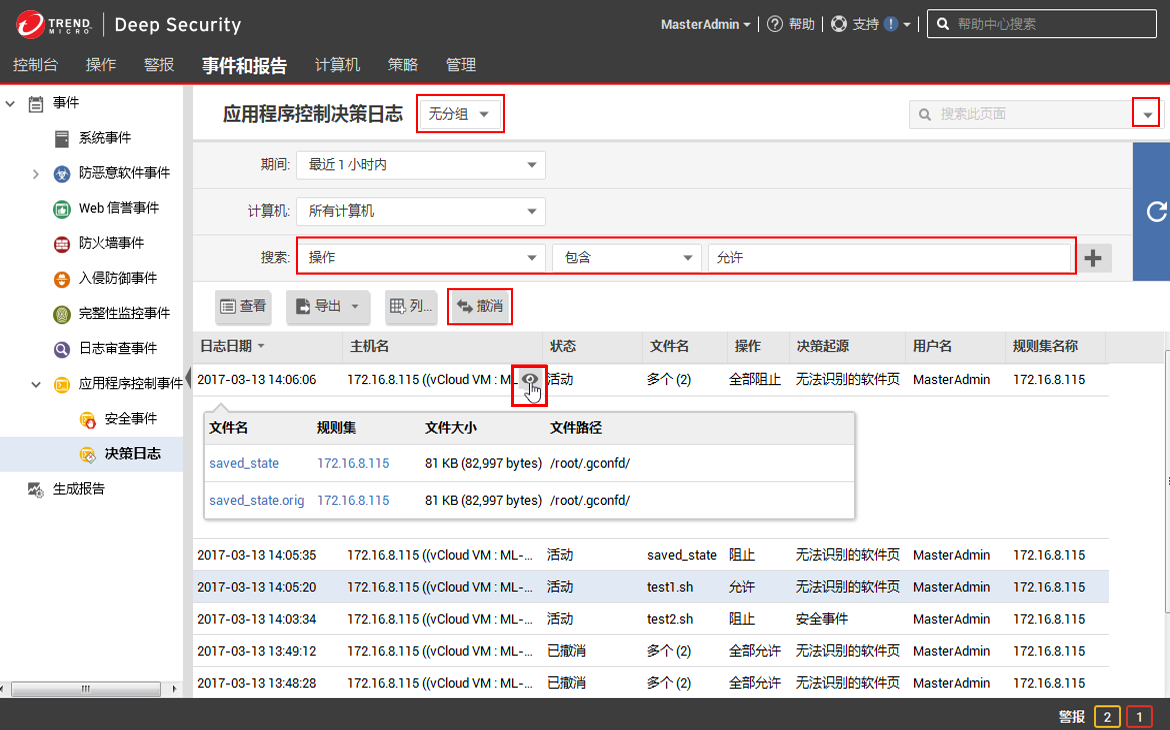The width and height of the screenshot is (1170, 730).
Task: Select the 防火墙事件 firewall icon
Action: [62, 243]
